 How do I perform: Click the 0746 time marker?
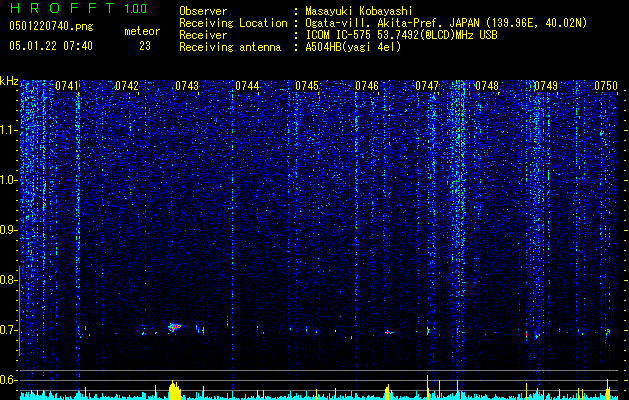pos(367,86)
